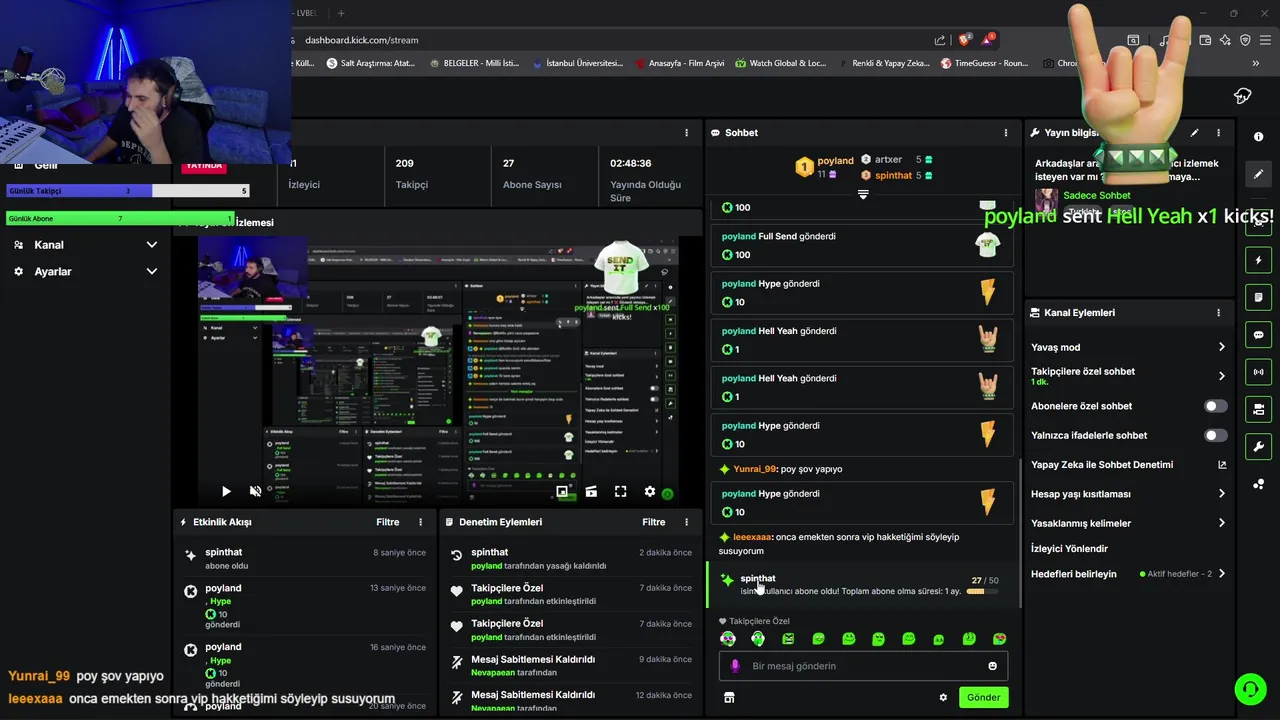Enable Yalnızca ifadelerle sohbet toggle
Image resolution: width=1280 pixels, height=720 pixels.
(x=1215, y=435)
